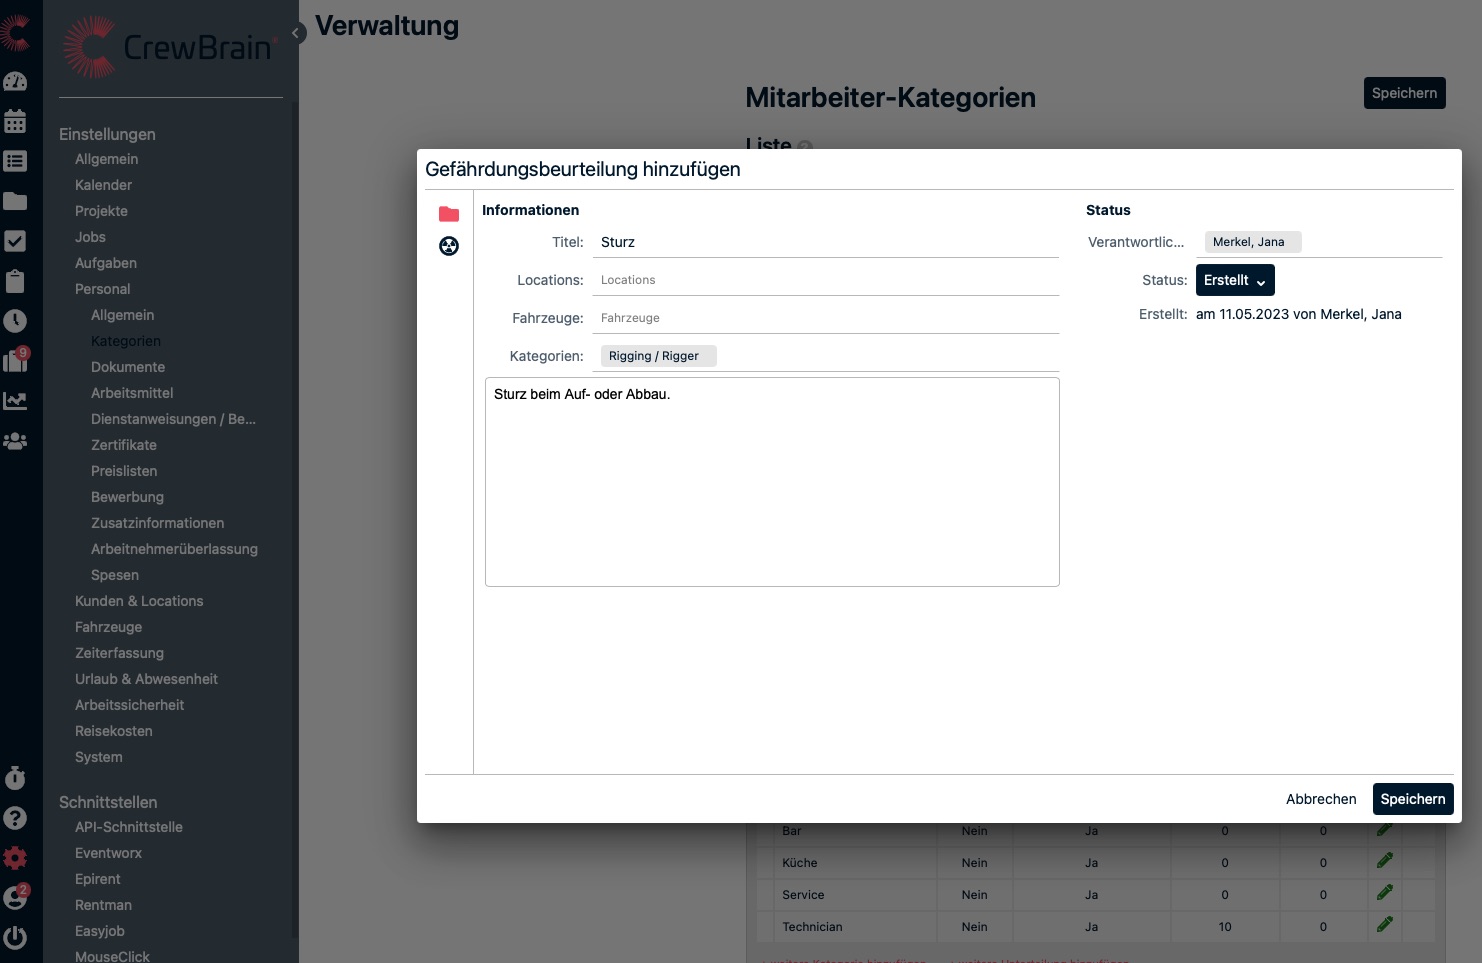
Task: Select Zeiterfassung in the settings menu
Action: click(x=119, y=653)
